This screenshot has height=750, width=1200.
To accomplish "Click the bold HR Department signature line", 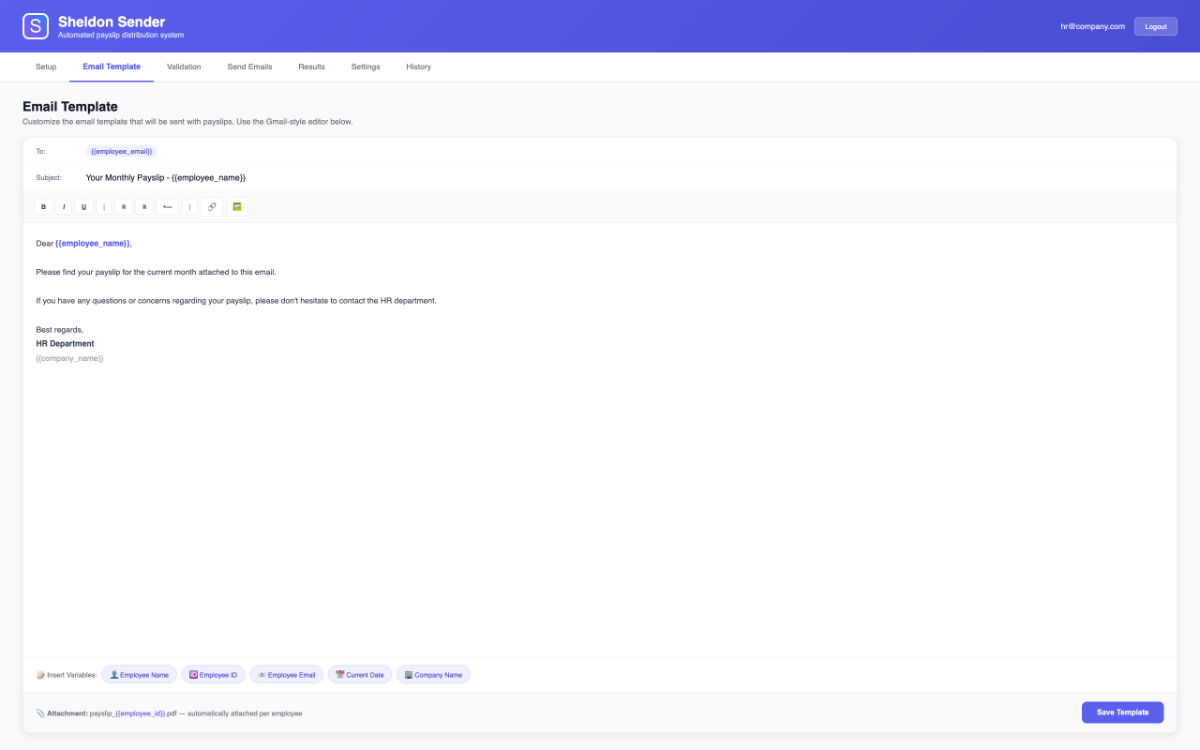I will 65,343.
